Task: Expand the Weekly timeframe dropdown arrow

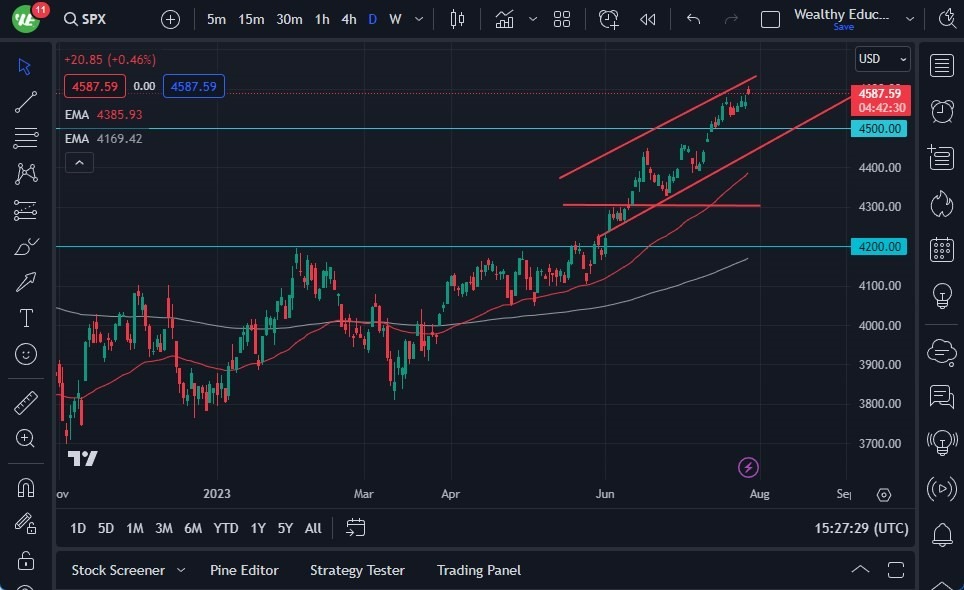Action: 418,18
